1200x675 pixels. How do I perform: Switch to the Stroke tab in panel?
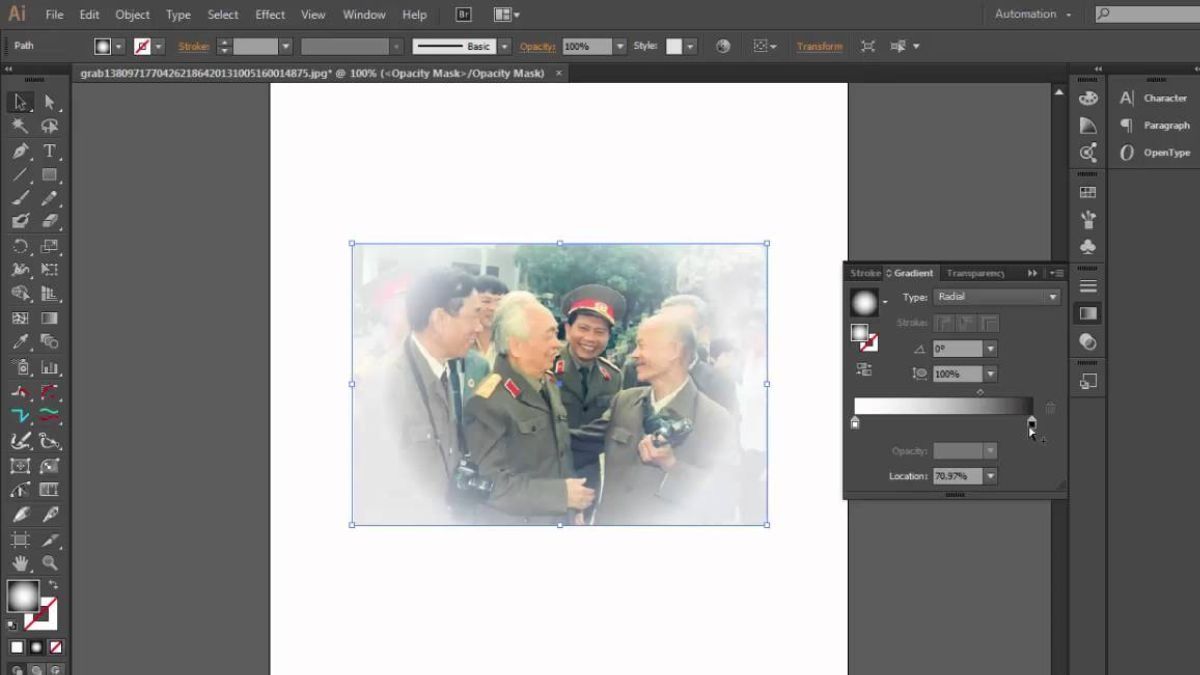[865, 273]
